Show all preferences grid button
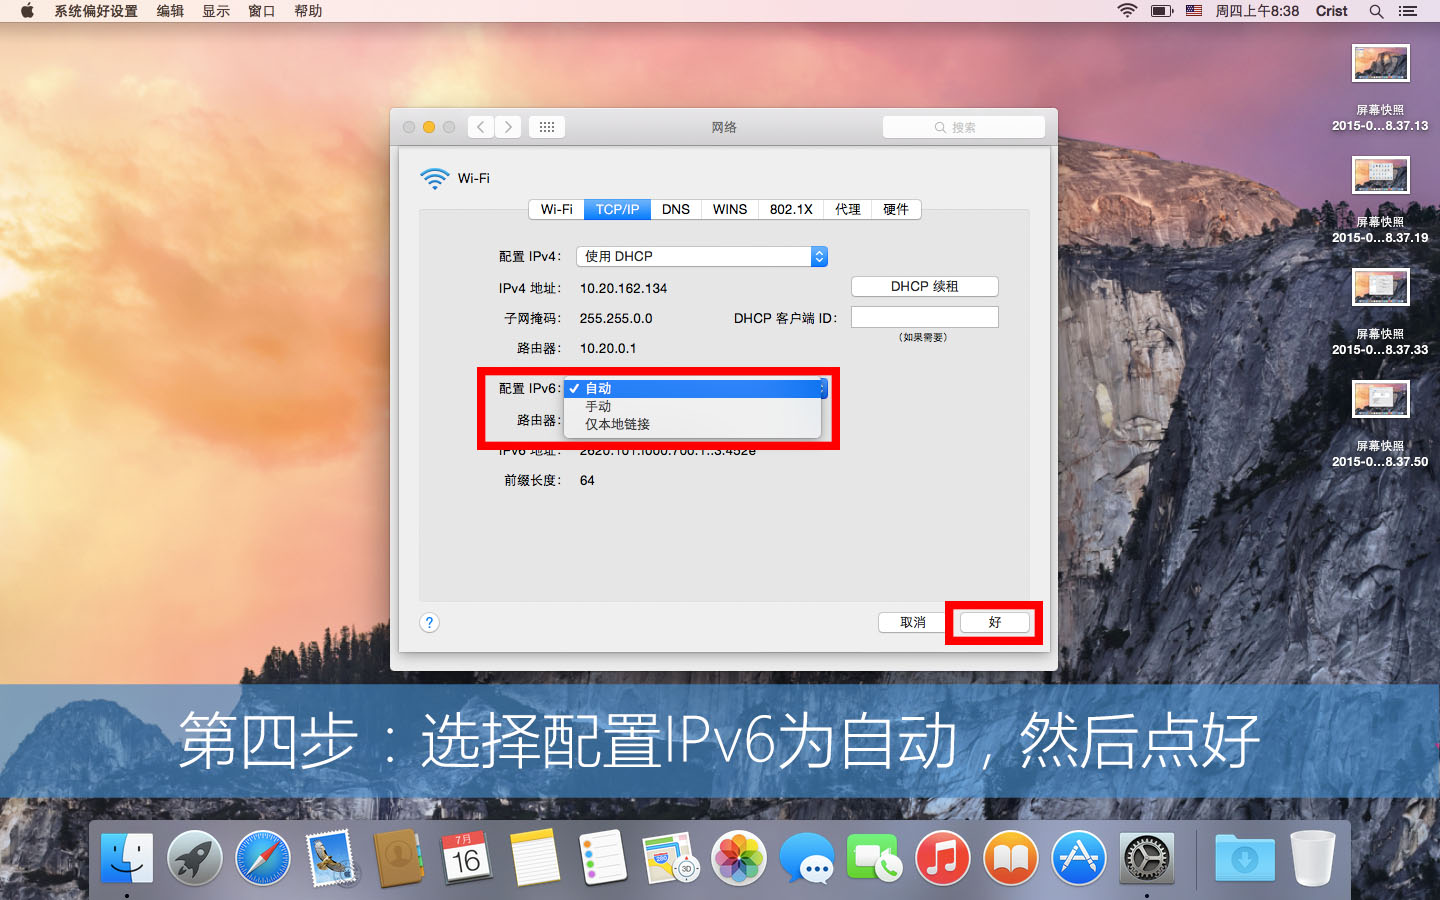 [x=547, y=127]
